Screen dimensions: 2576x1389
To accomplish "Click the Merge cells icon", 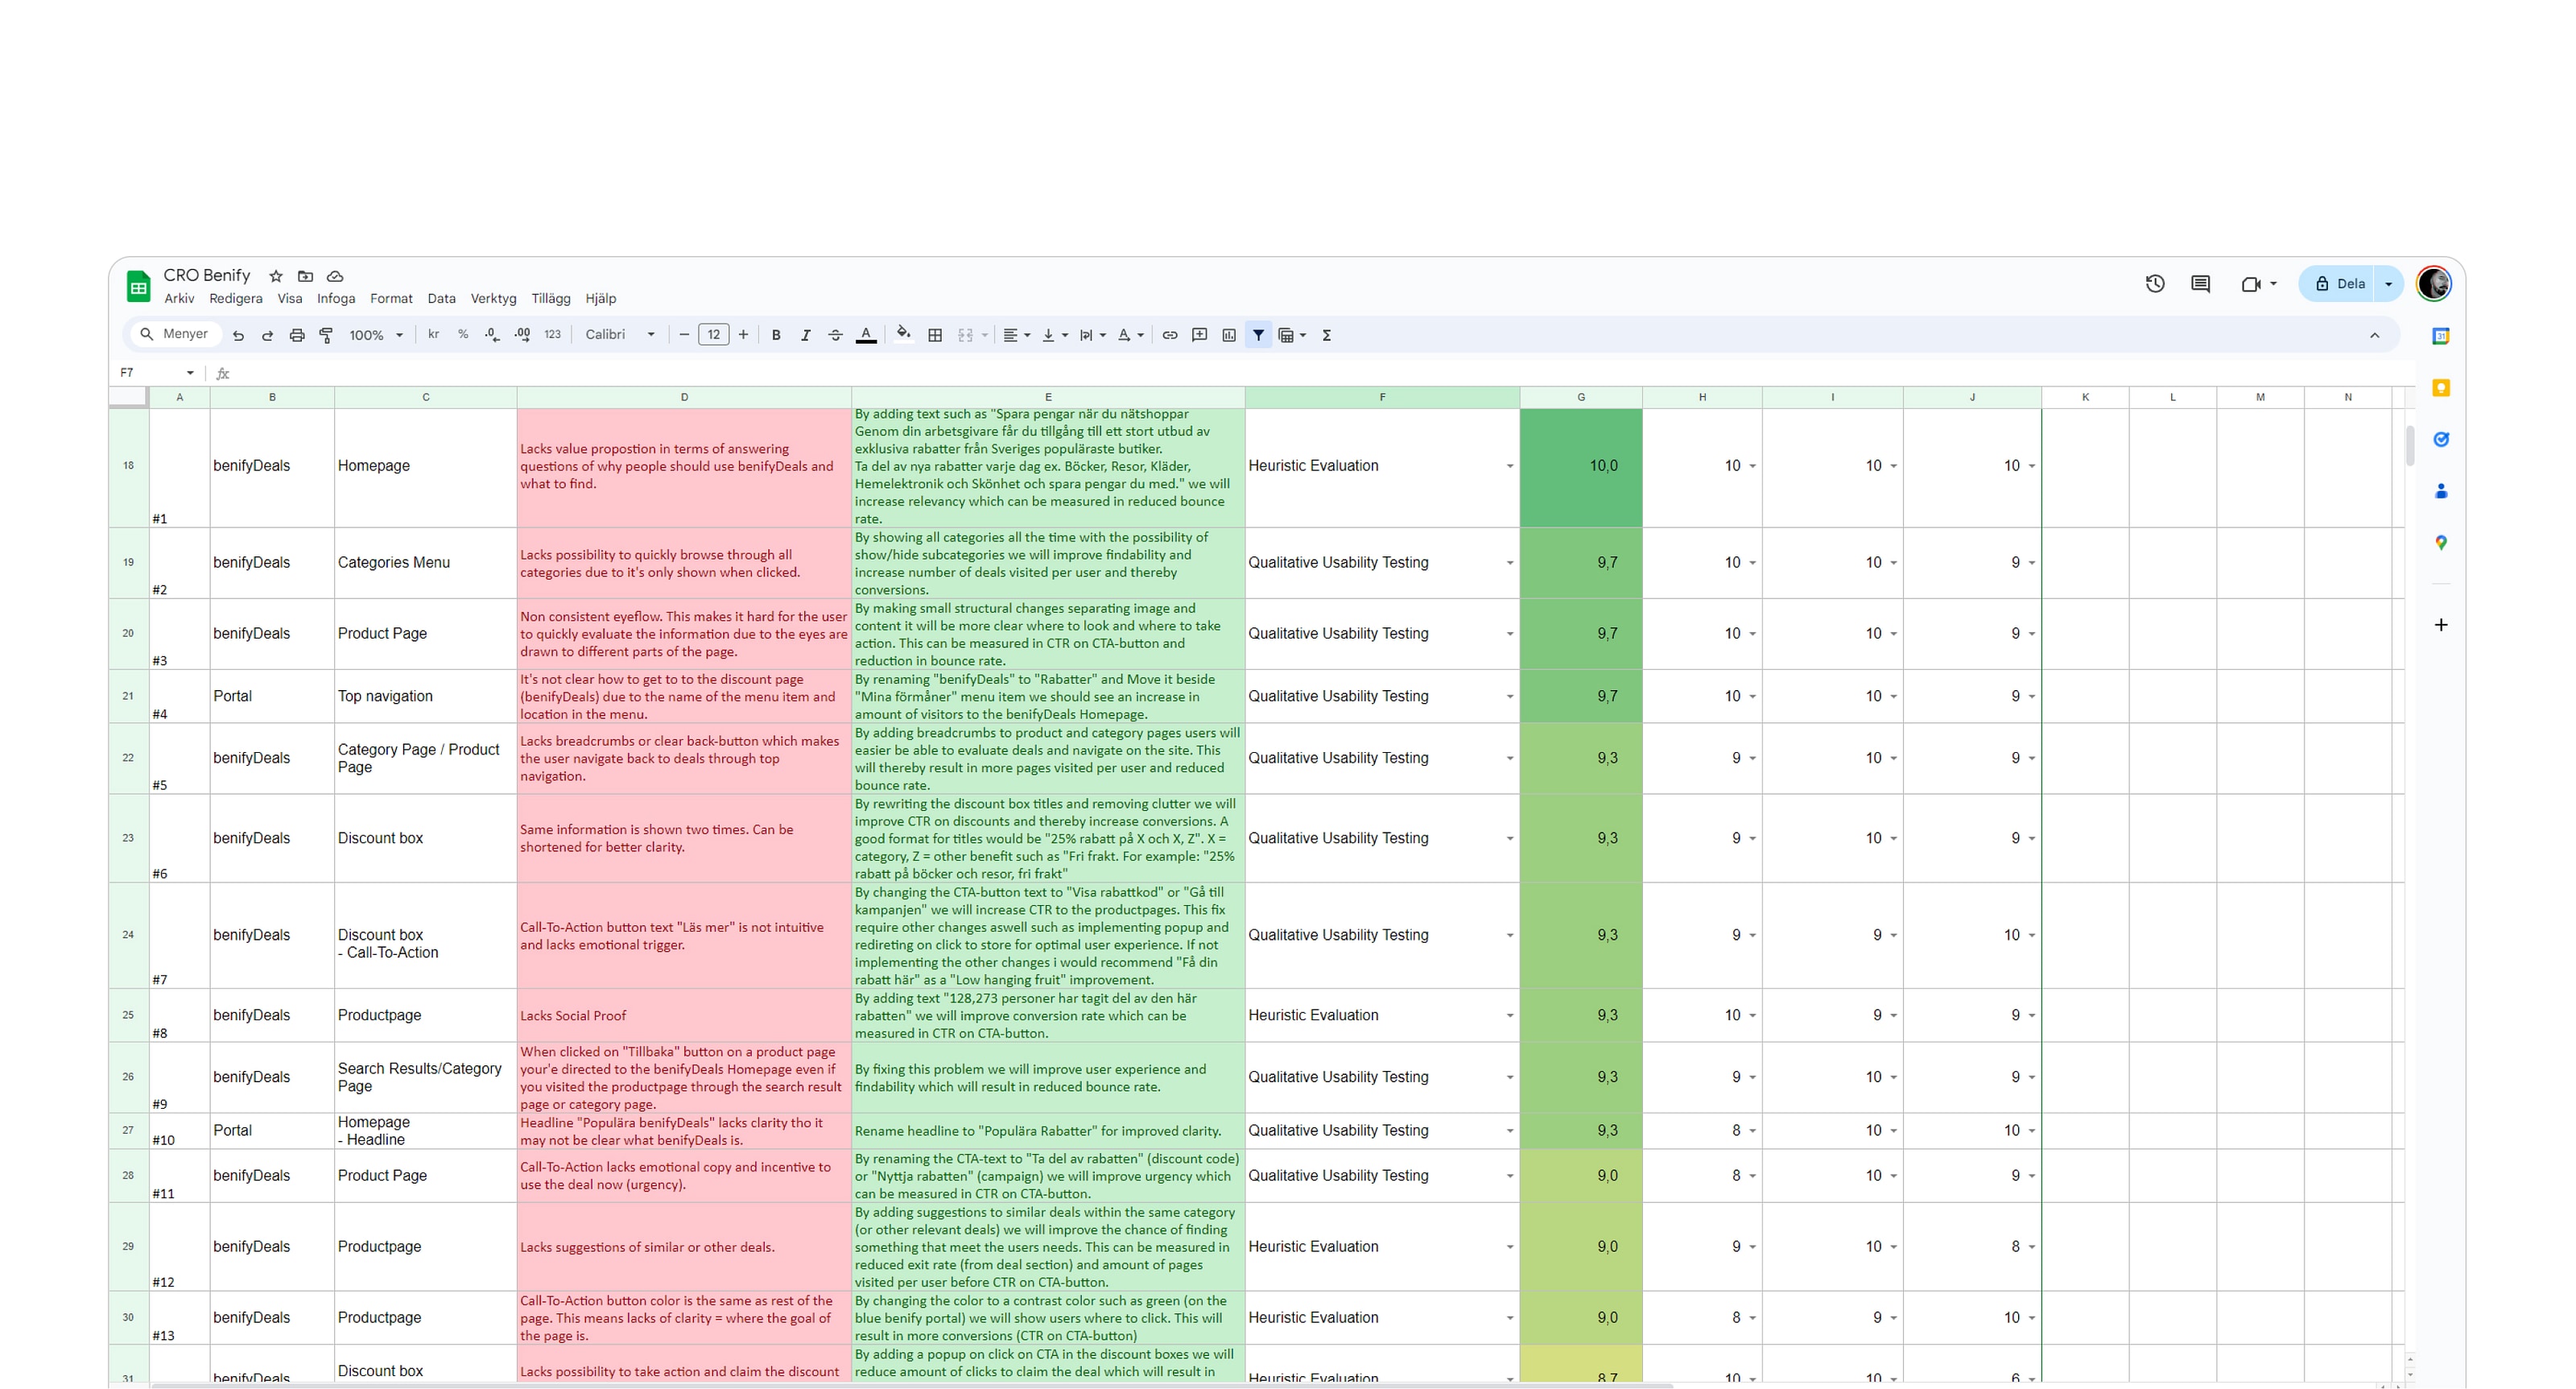I will coord(965,335).
